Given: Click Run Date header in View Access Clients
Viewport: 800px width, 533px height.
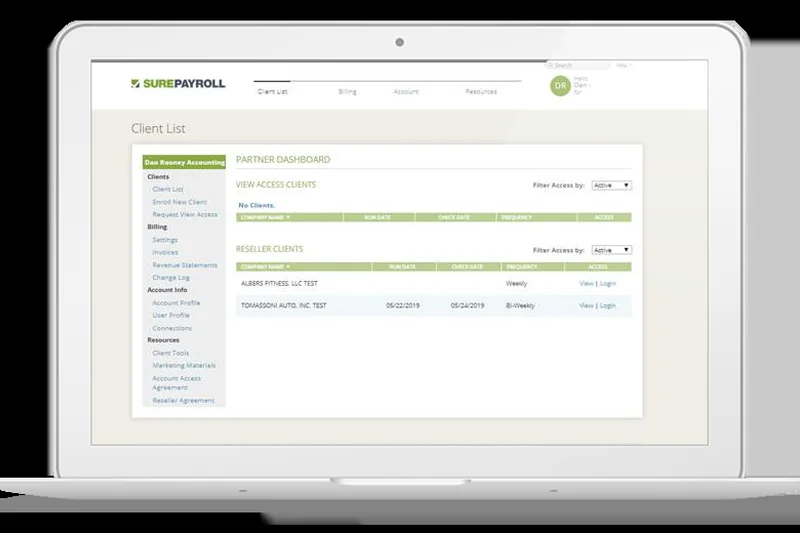Looking at the screenshot, I should pyautogui.click(x=377, y=218).
